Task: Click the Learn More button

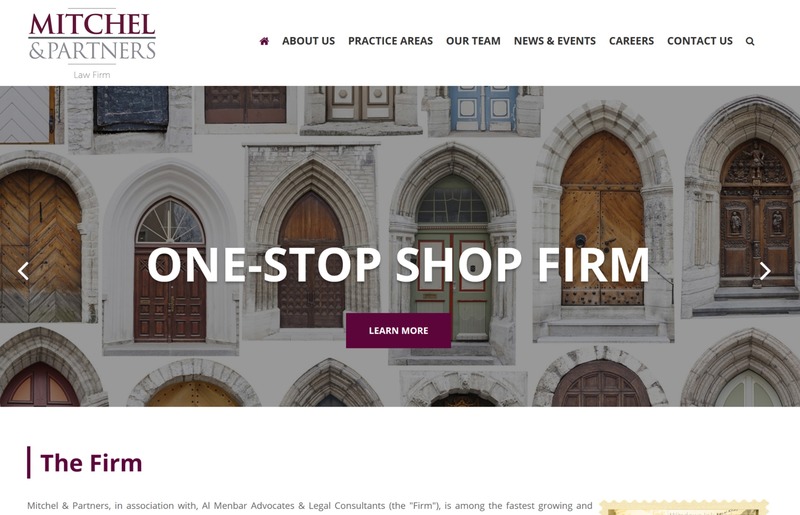Action: pos(398,331)
